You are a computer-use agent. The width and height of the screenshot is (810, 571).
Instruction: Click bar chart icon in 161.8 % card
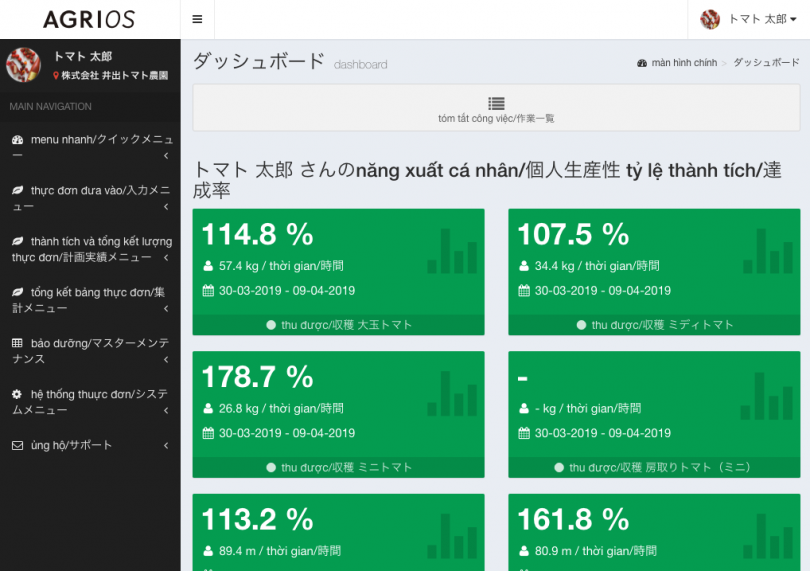[x=768, y=536]
